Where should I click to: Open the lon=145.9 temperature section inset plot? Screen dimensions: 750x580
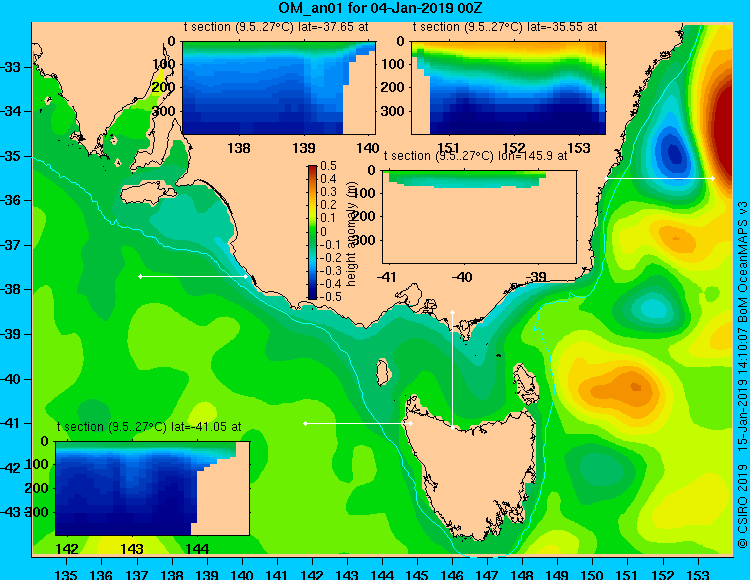(479, 217)
